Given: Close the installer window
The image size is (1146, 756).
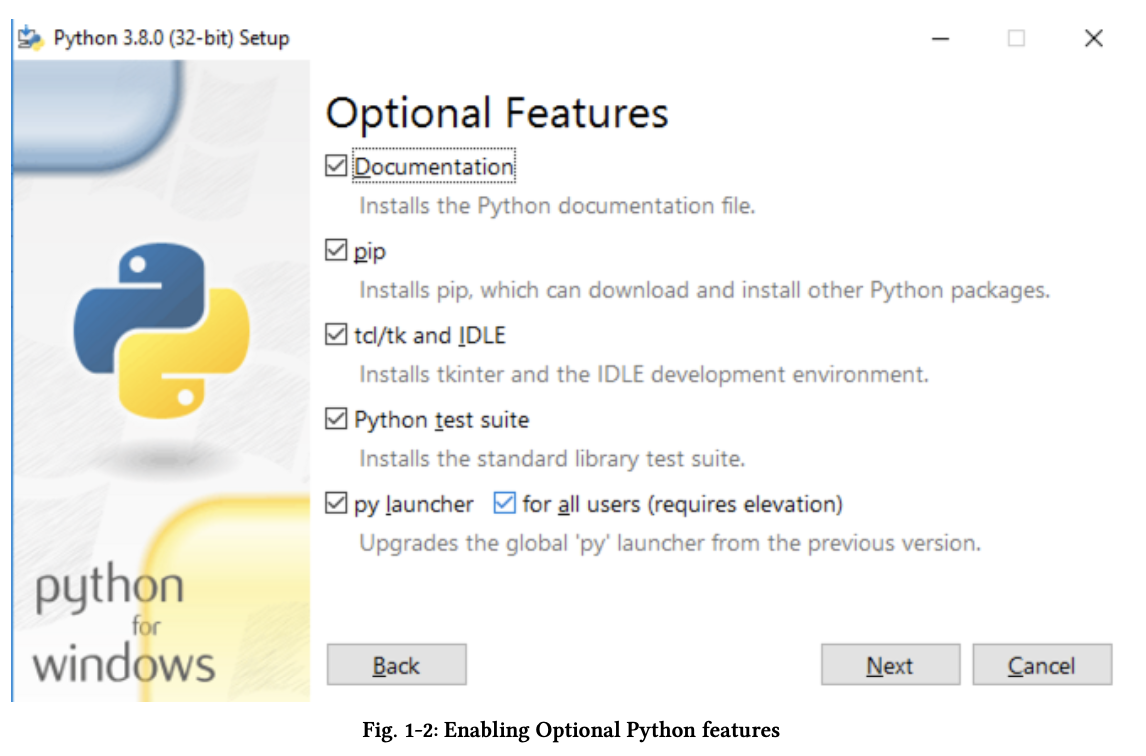Looking at the screenshot, I should click(x=1093, y=37).
